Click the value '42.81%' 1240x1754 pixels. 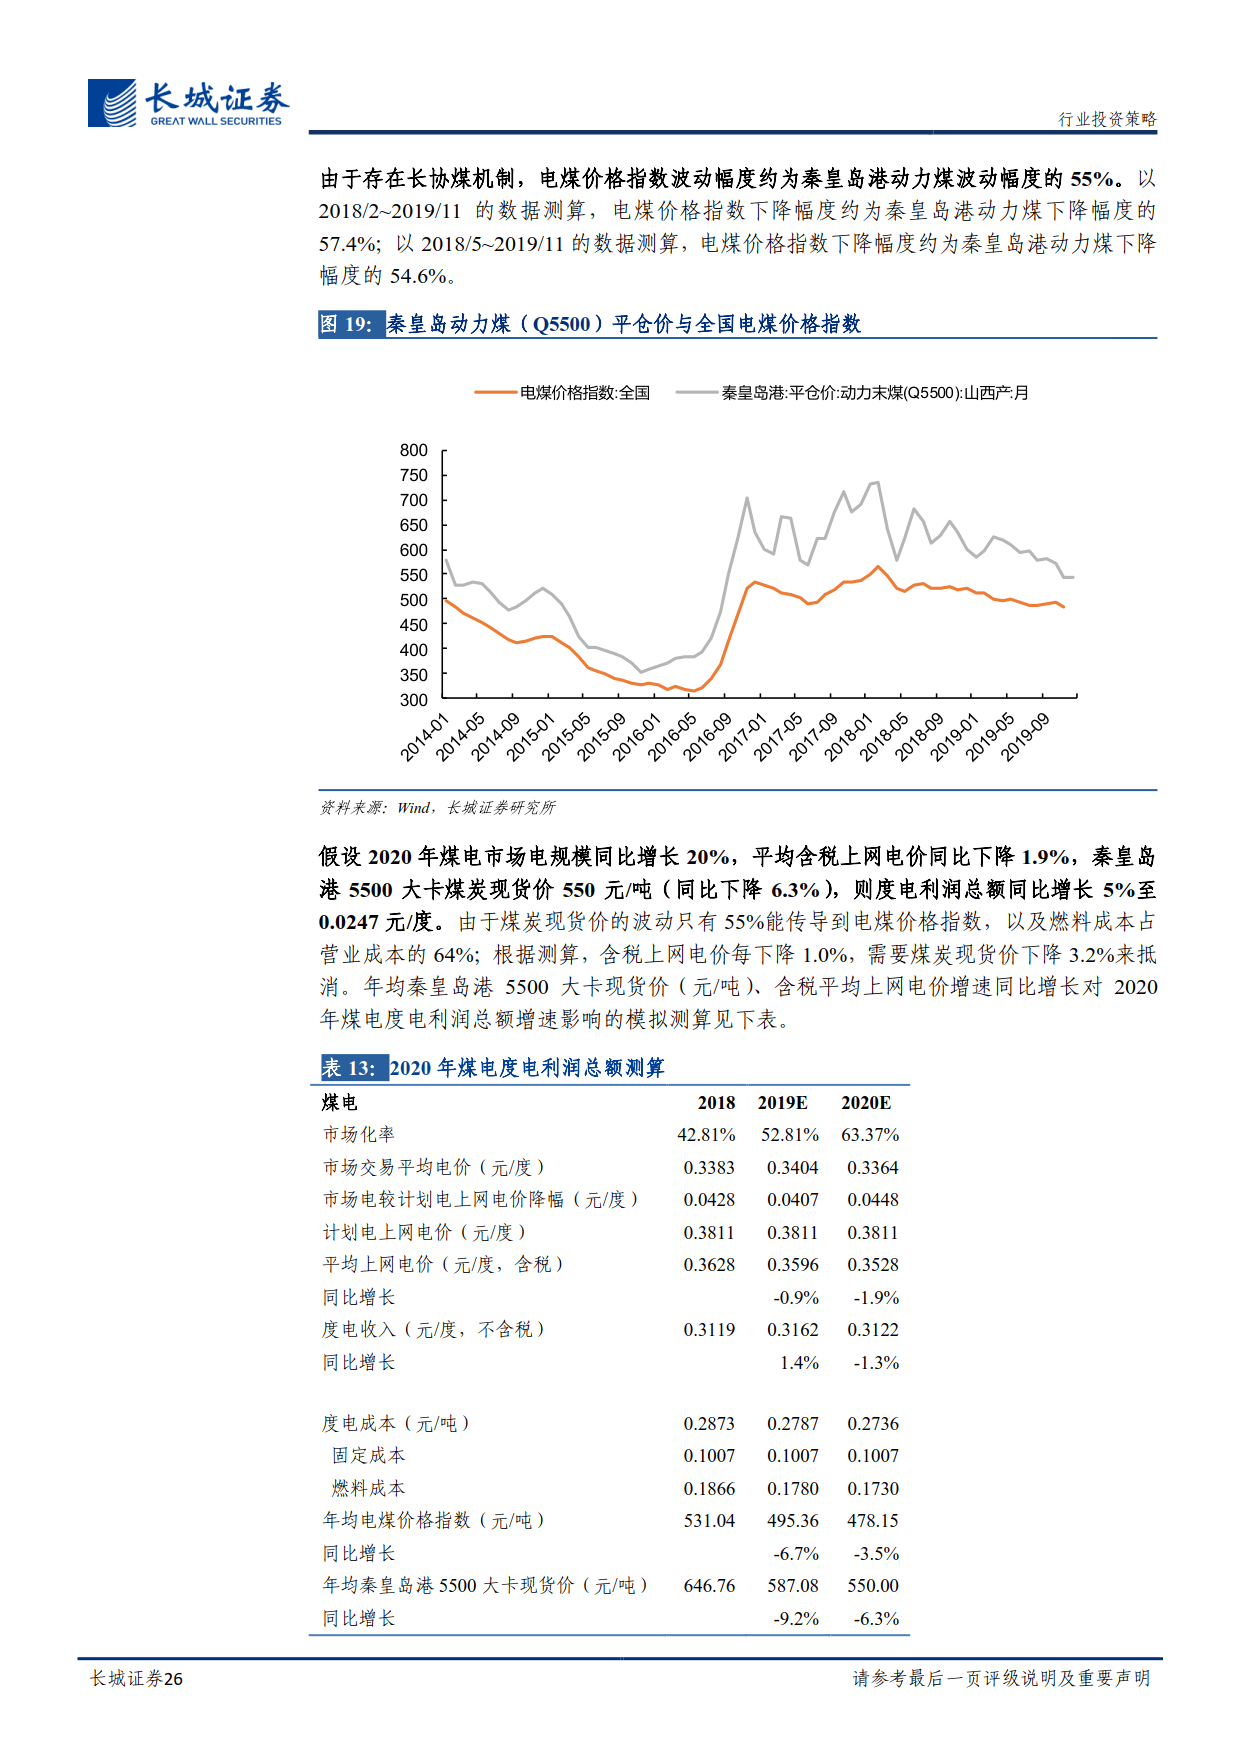coord(706,1135)
